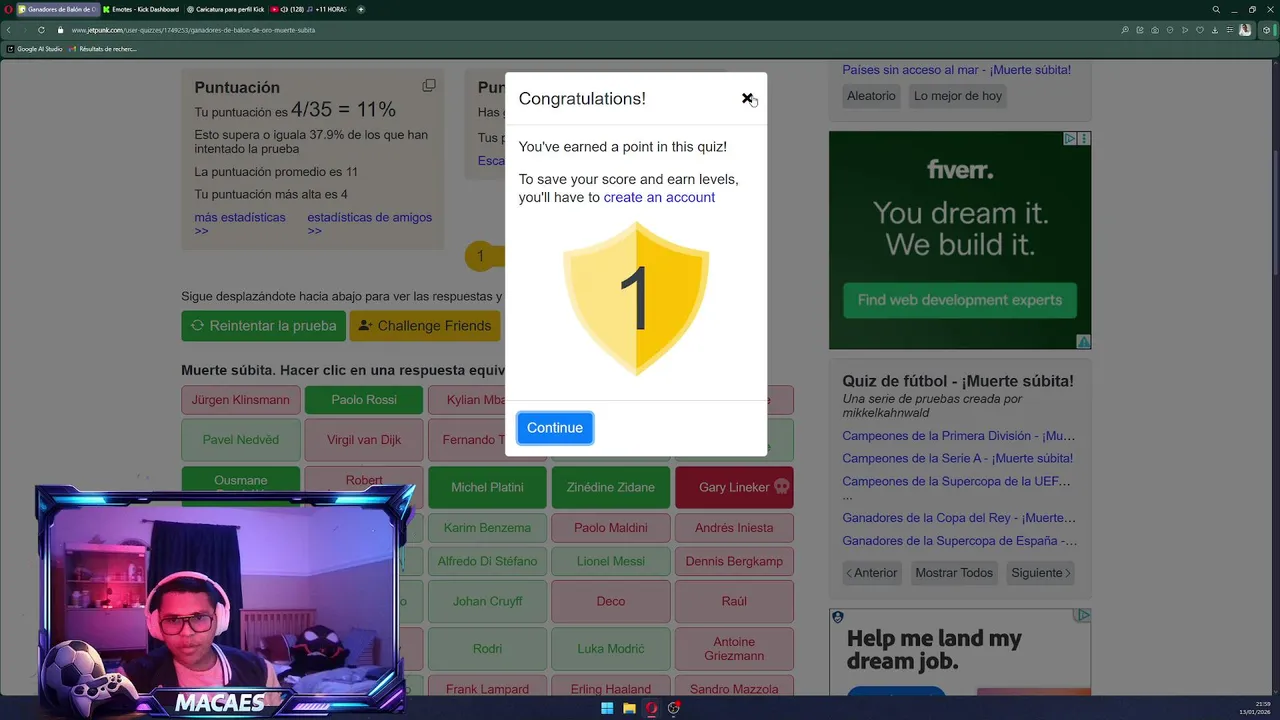Switch to 'Emotes - Kick Dashboard' tab

[142, 9]
